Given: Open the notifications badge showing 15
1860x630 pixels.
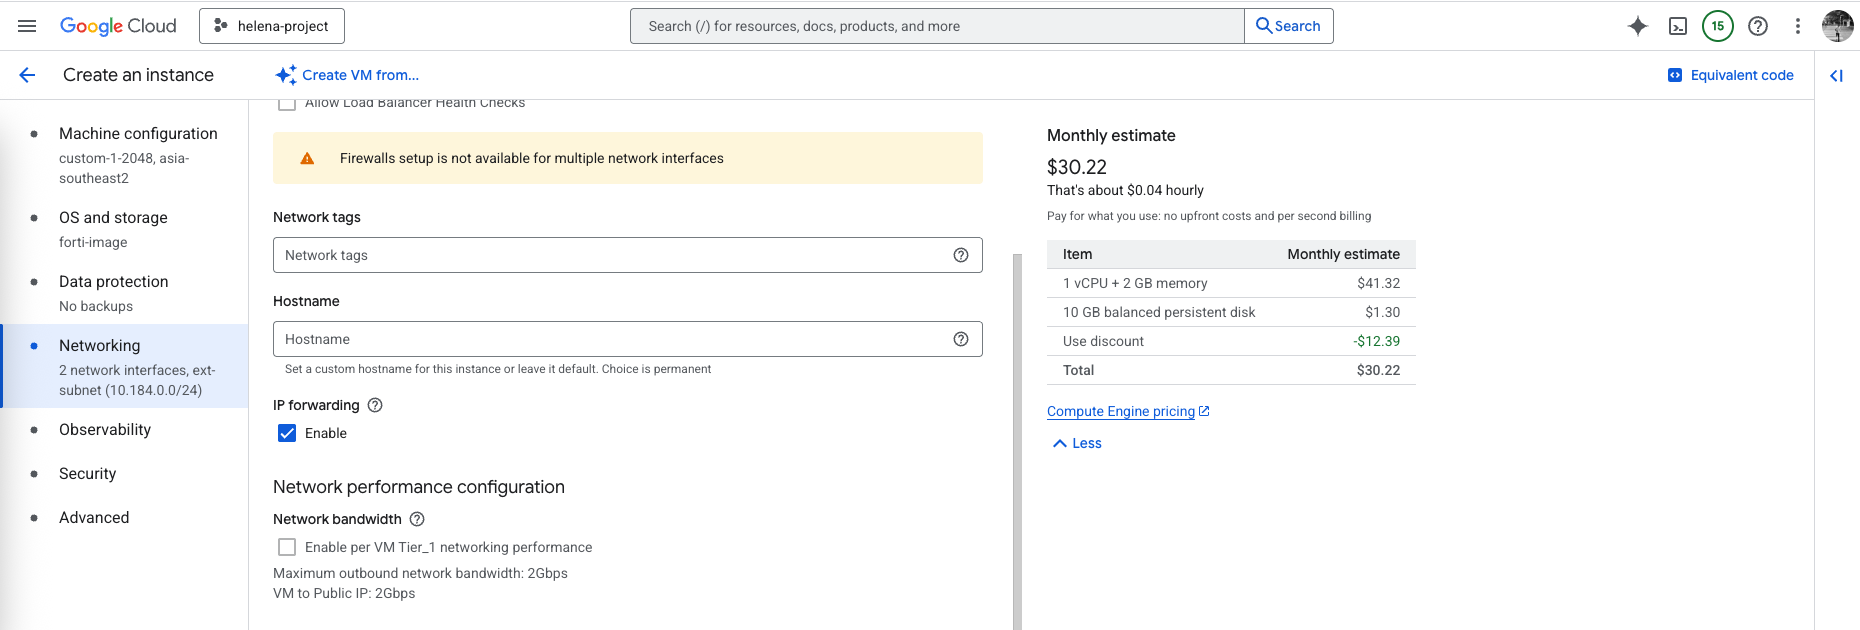Looking at the screenshot, I should tap(1717, 26).
